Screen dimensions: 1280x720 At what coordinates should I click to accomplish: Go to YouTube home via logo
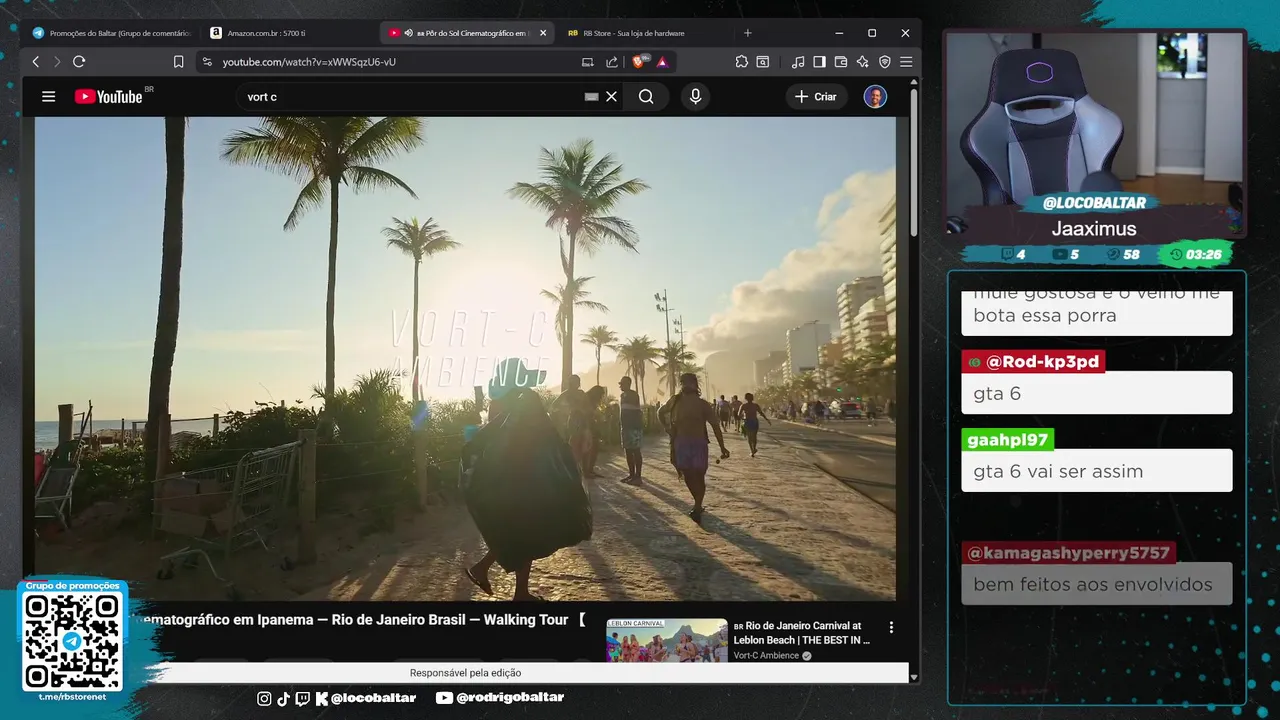tap(108, 97)
